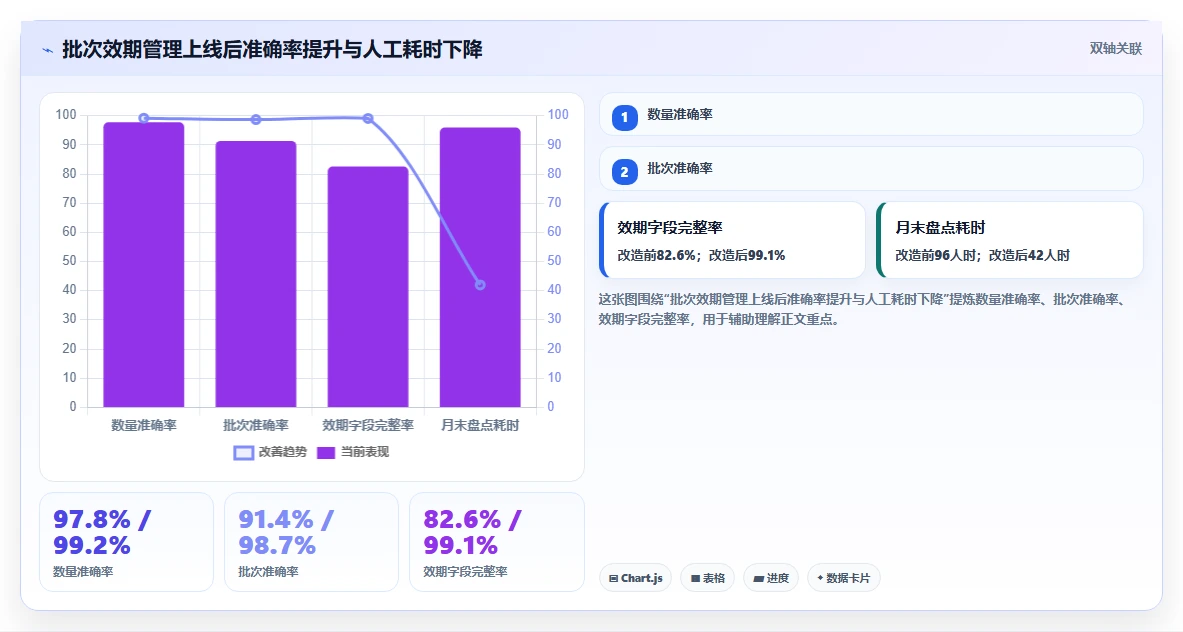The height and width of the screenshot is (632, 1183).
Task: Click the purple bar for 批次准确率
Action: click(256, 274)
